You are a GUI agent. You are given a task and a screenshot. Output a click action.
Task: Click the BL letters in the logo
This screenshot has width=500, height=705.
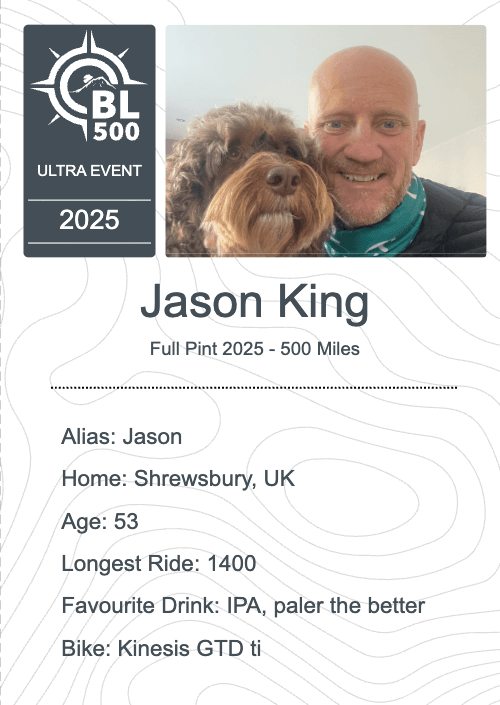[116, 106]
